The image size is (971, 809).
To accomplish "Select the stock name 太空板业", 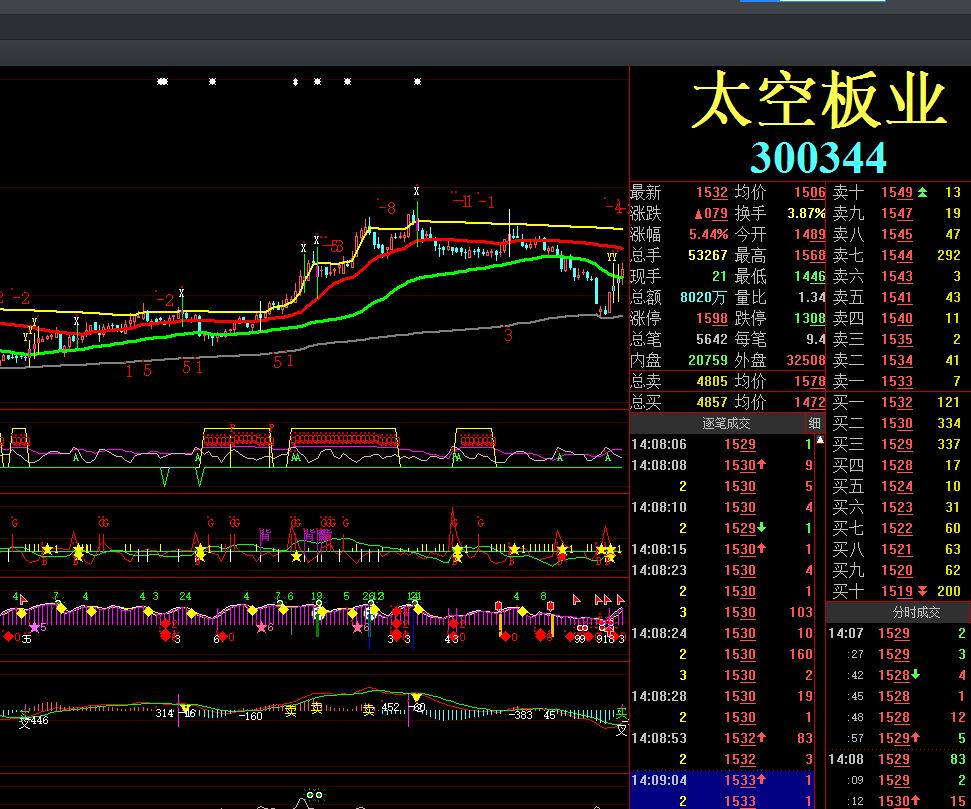I will [x=819, y=99].
